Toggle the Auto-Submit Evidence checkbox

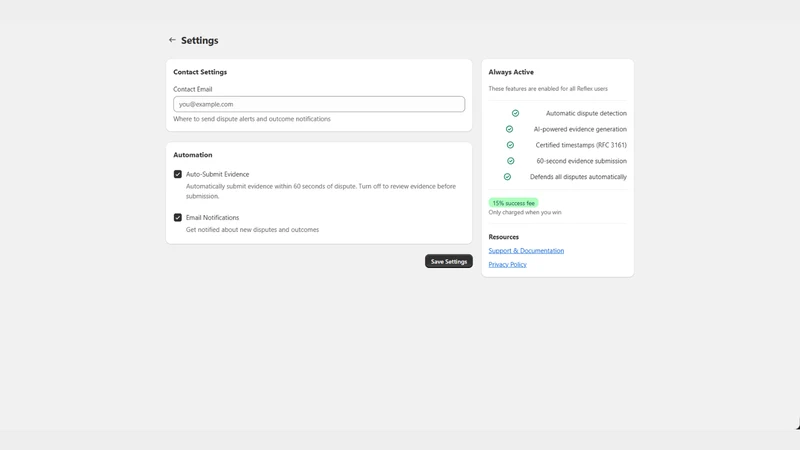coord(178,174)
